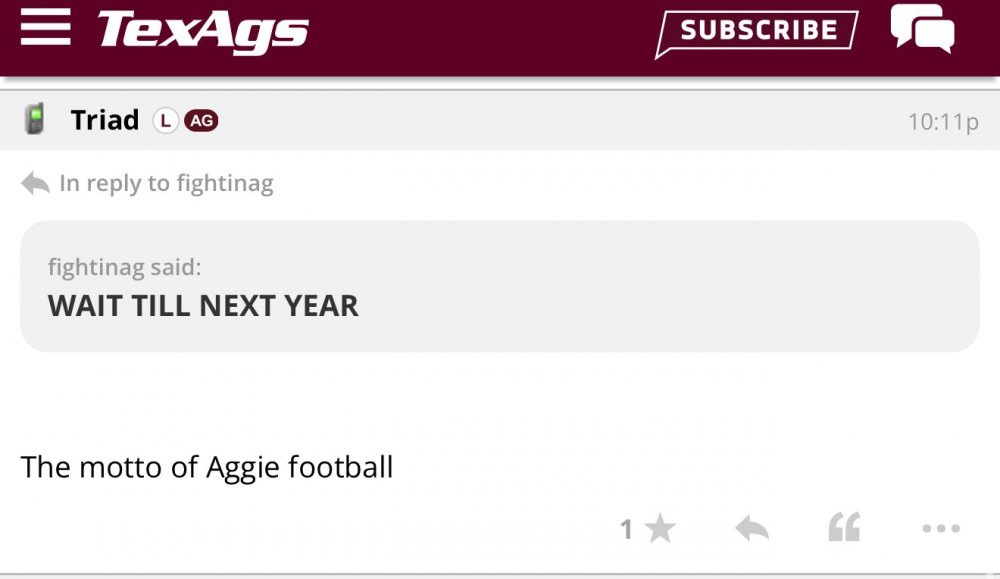Click the reply arrow beside 'In reply to'

(35, 184)
